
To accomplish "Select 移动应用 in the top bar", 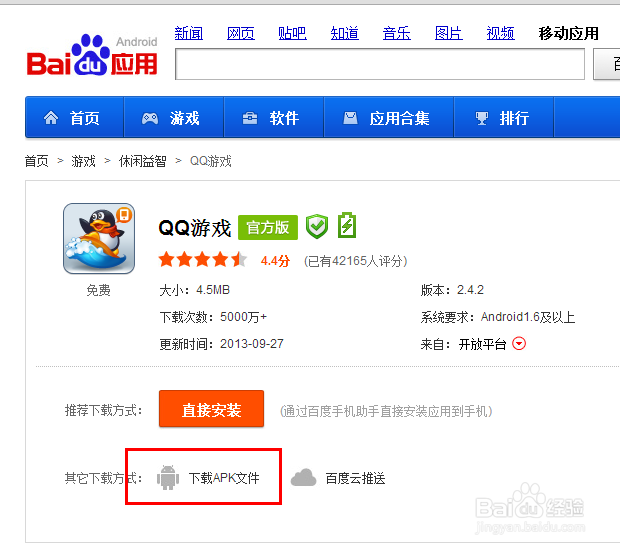I will pos(569,33).
